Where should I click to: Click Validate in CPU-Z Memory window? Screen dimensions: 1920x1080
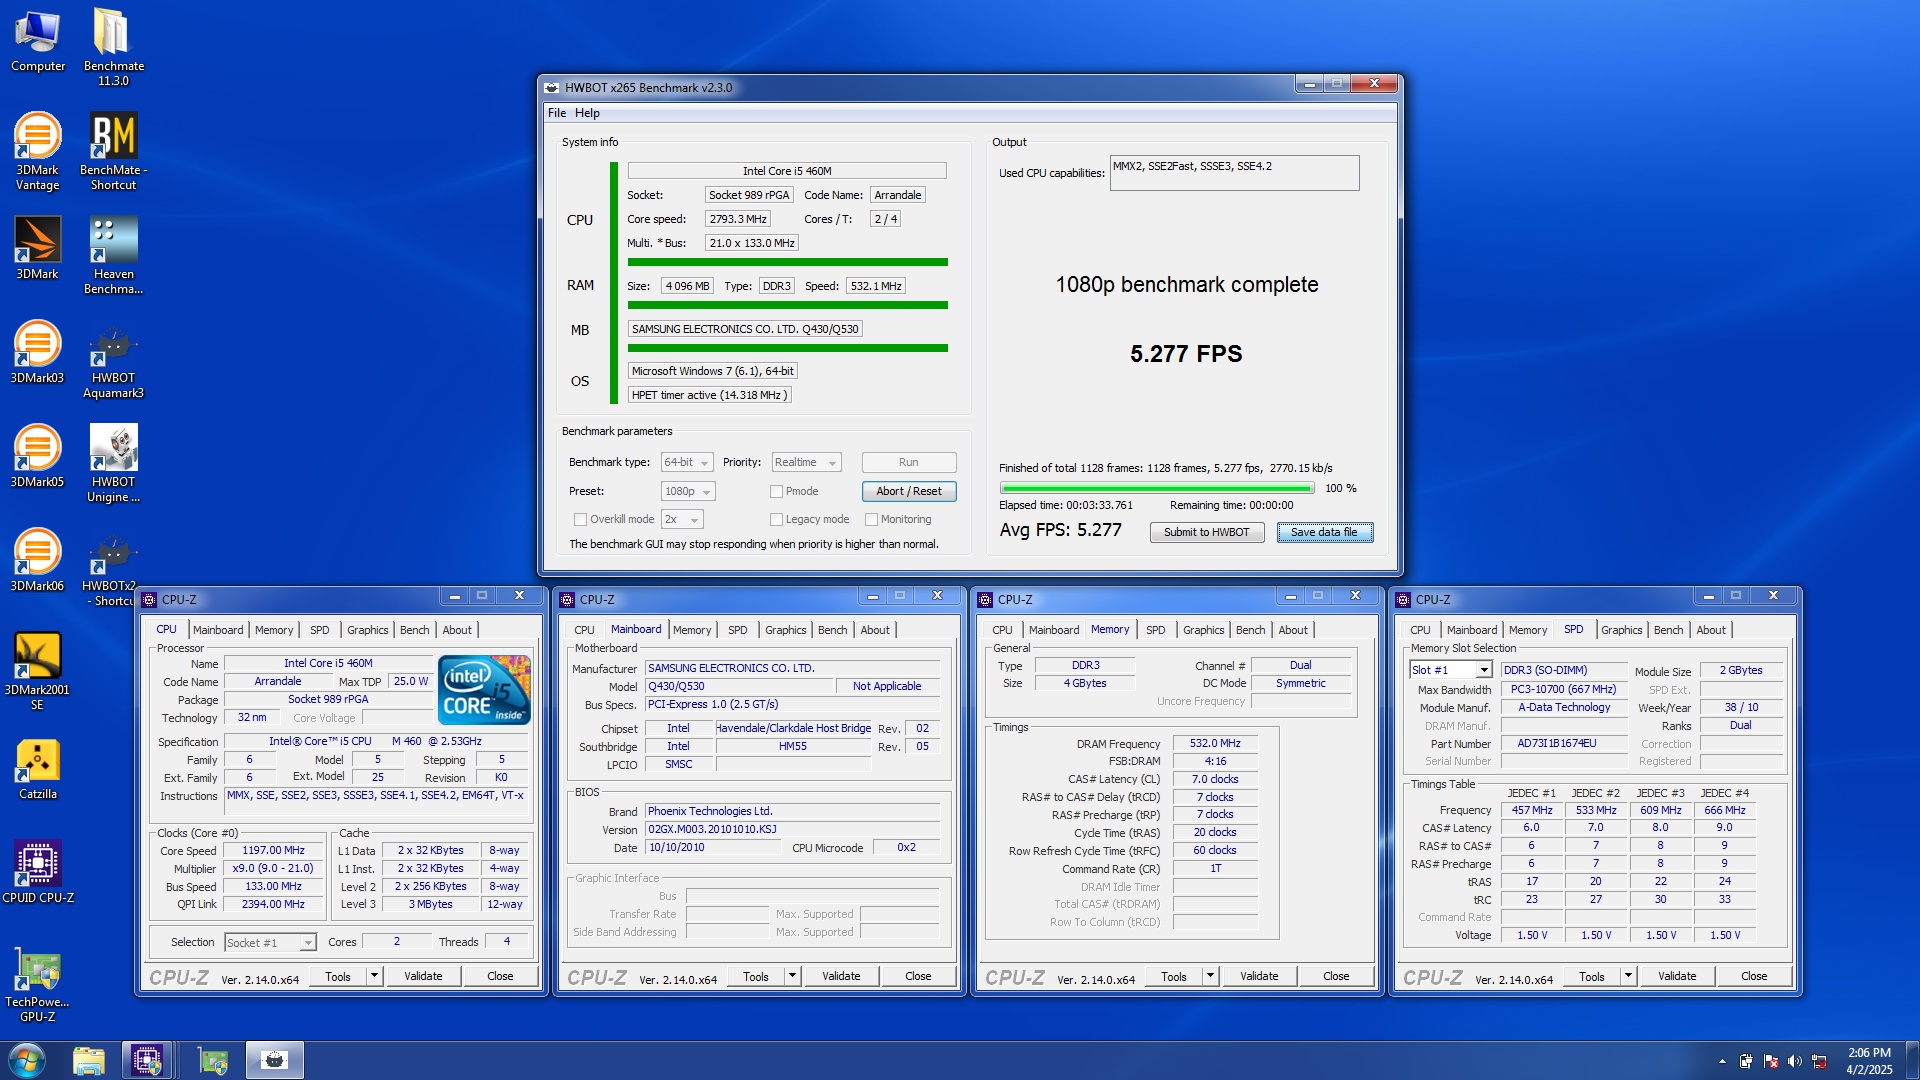1259,976
